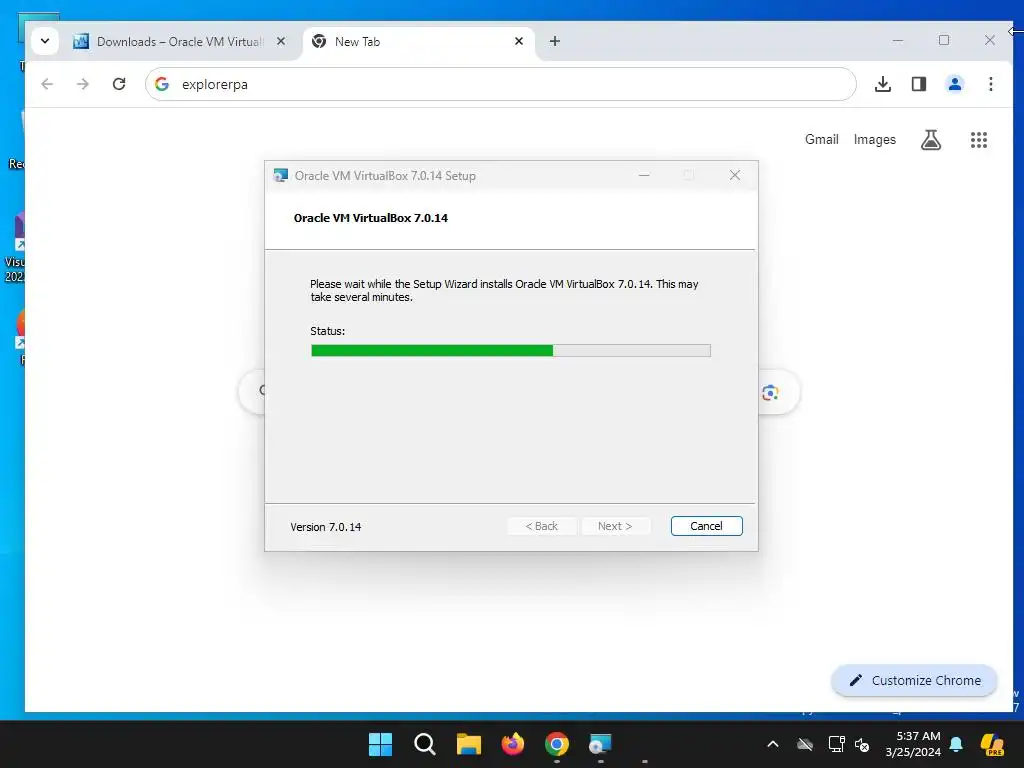Select the New Tab tab

click(418, 42)
